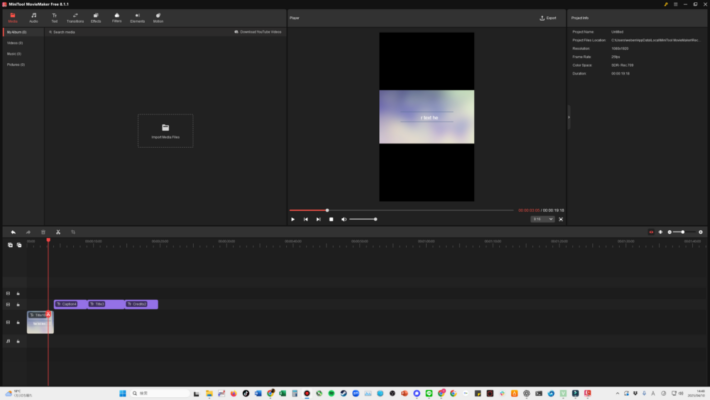Select Videos (0) in media list

pyautogui.click(x=15, y=43)
